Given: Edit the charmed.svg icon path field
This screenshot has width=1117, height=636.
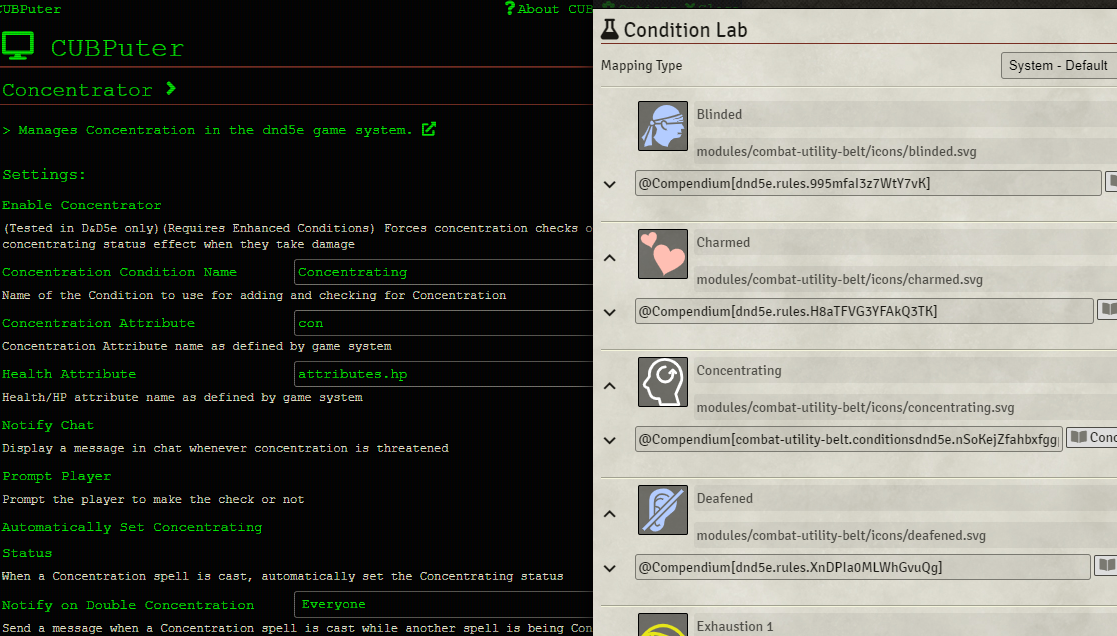Looking at the screenshot, I should [x=905, y=279].
